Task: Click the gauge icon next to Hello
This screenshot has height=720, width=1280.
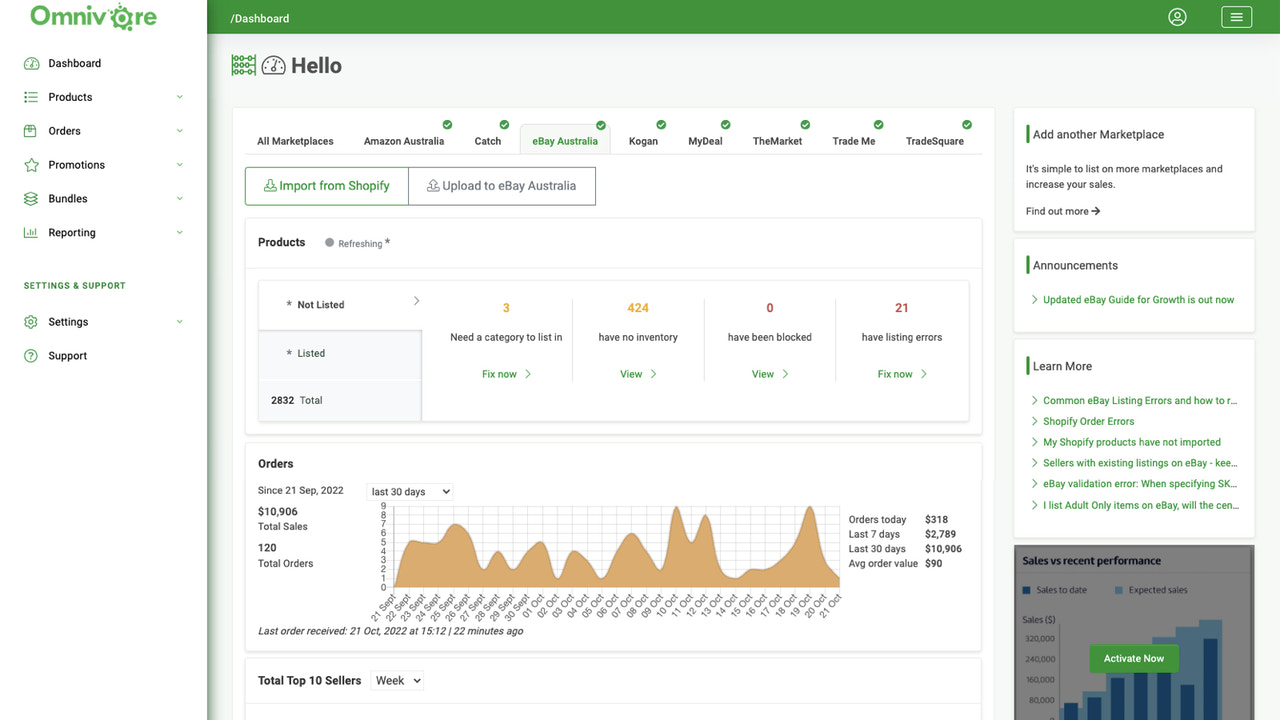Action: (x=273, y=64)
